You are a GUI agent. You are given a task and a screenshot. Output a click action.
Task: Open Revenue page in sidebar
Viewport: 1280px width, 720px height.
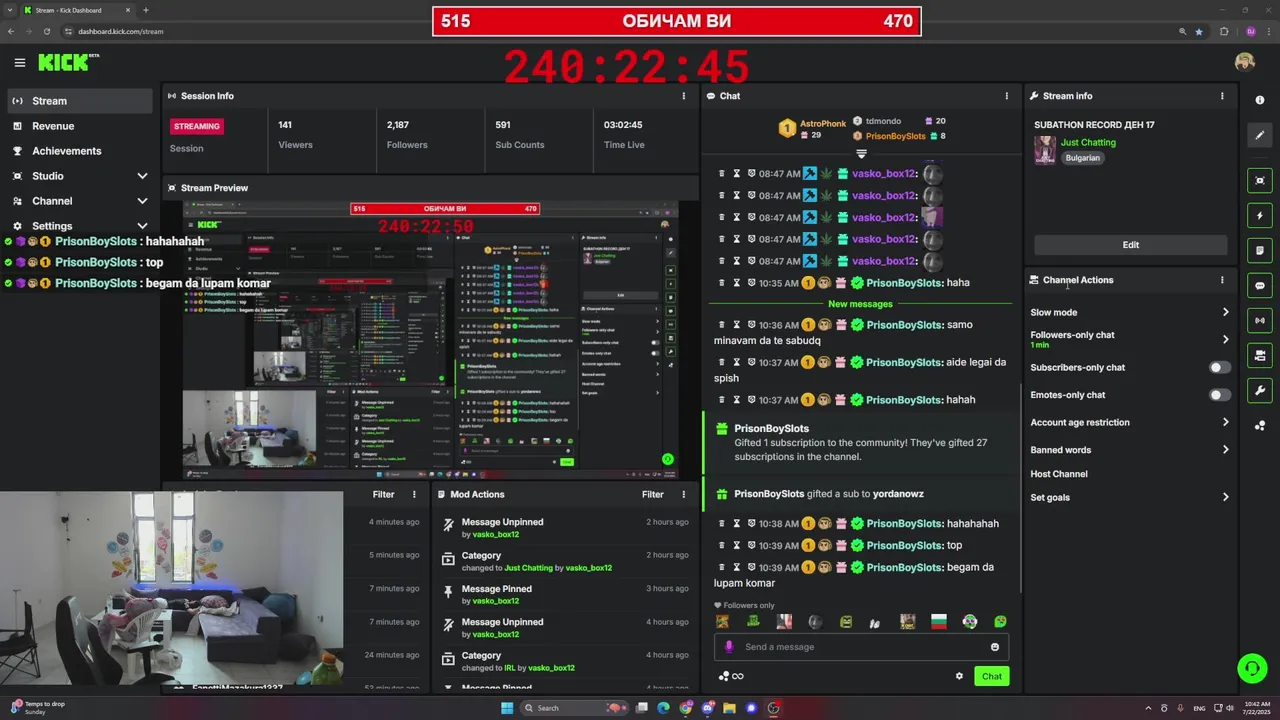(x=80, y=126)
